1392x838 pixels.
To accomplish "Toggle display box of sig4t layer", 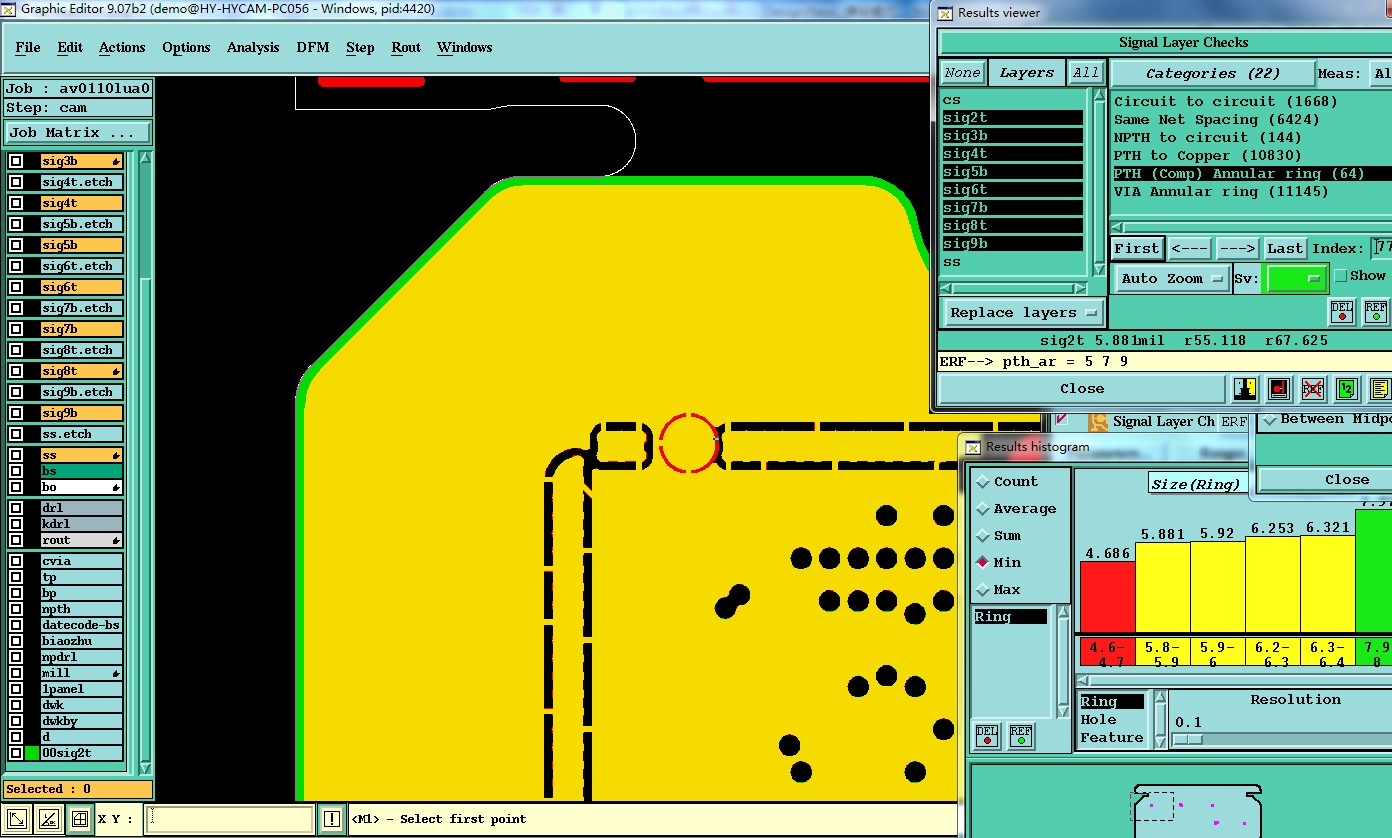I will 16,203.
